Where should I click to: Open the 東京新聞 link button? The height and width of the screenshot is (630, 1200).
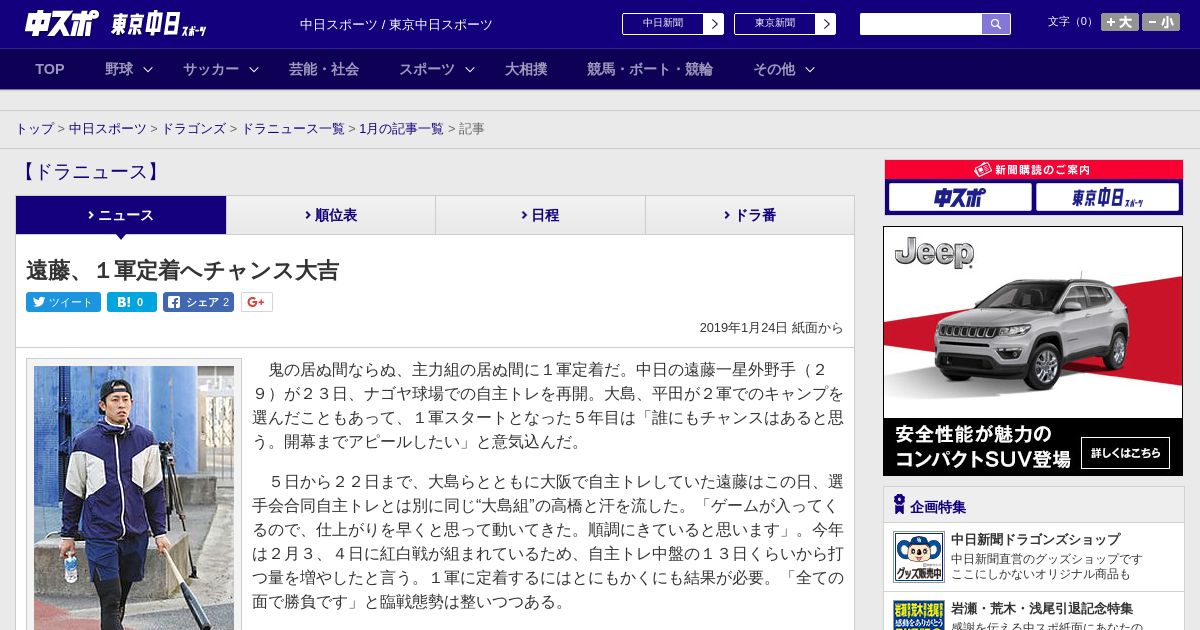pos(785,24)
